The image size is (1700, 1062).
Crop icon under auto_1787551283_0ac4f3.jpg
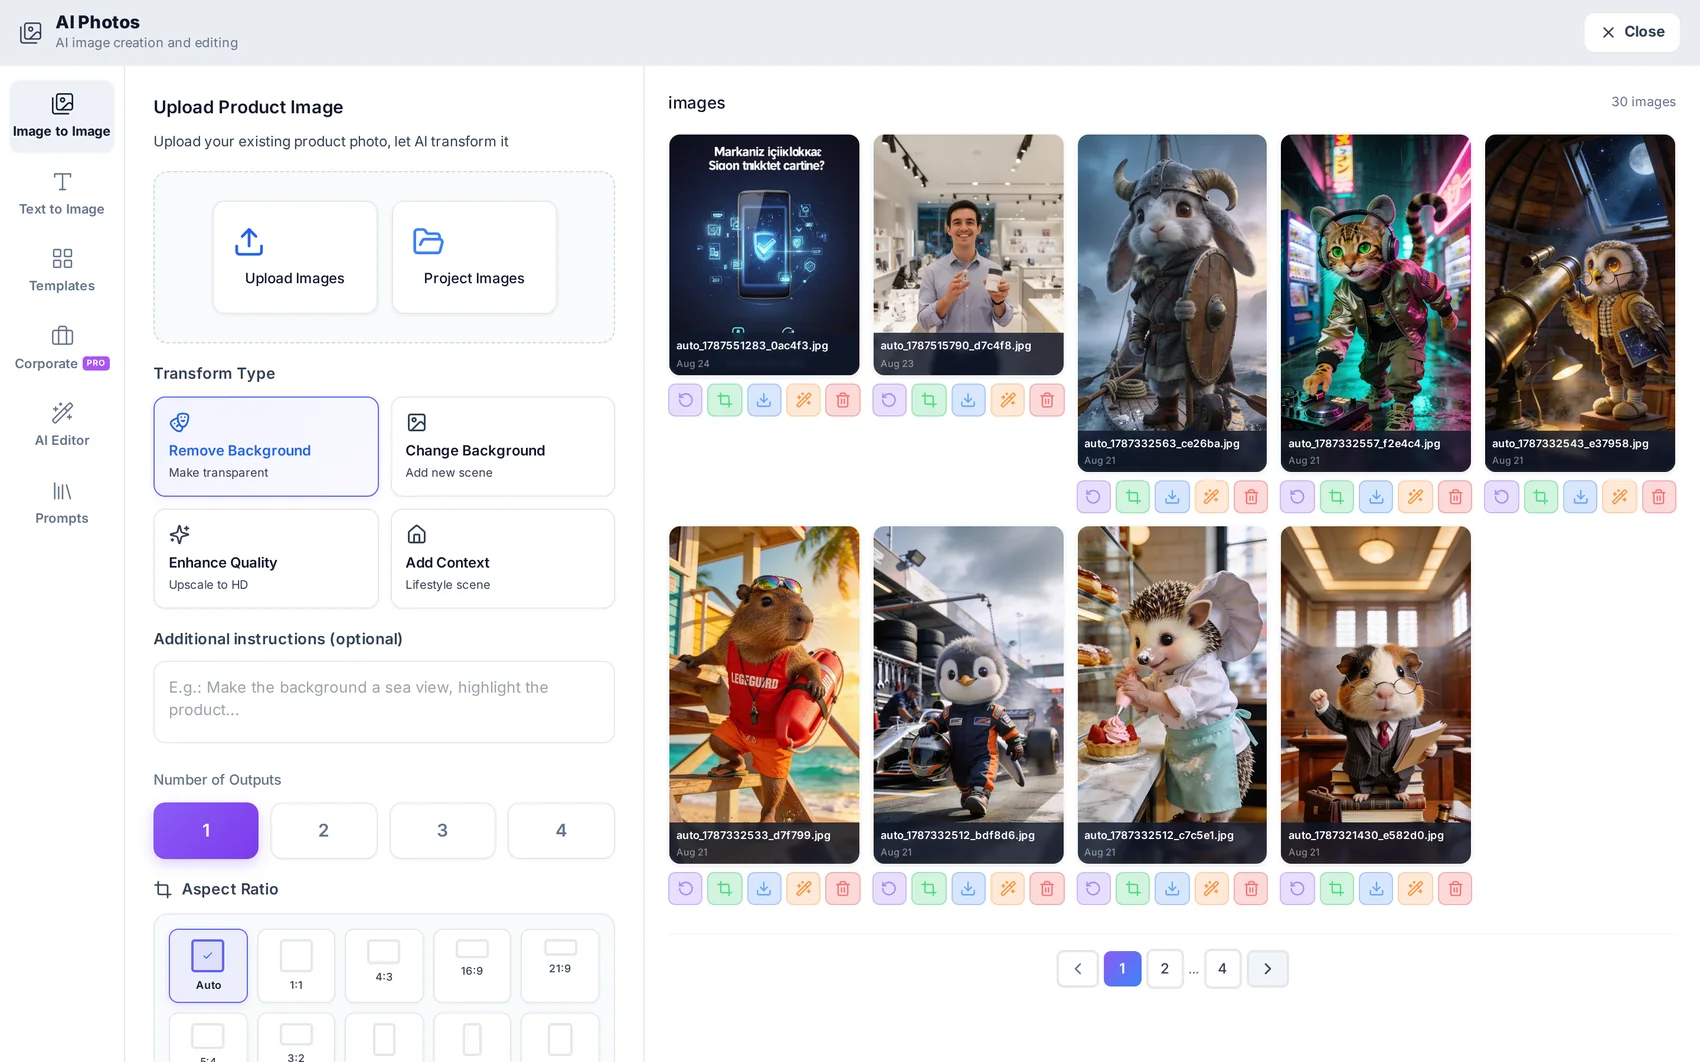coord(725,400)
